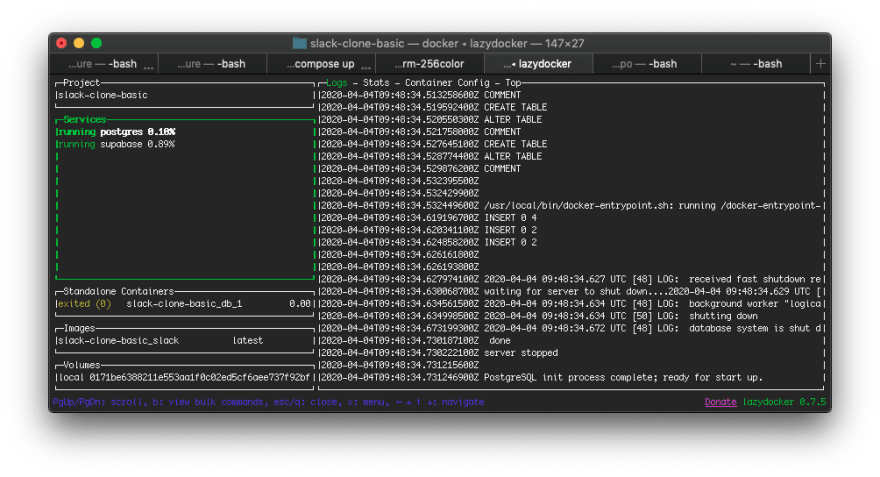Open the Container Config tab

[x=447, y=82]
